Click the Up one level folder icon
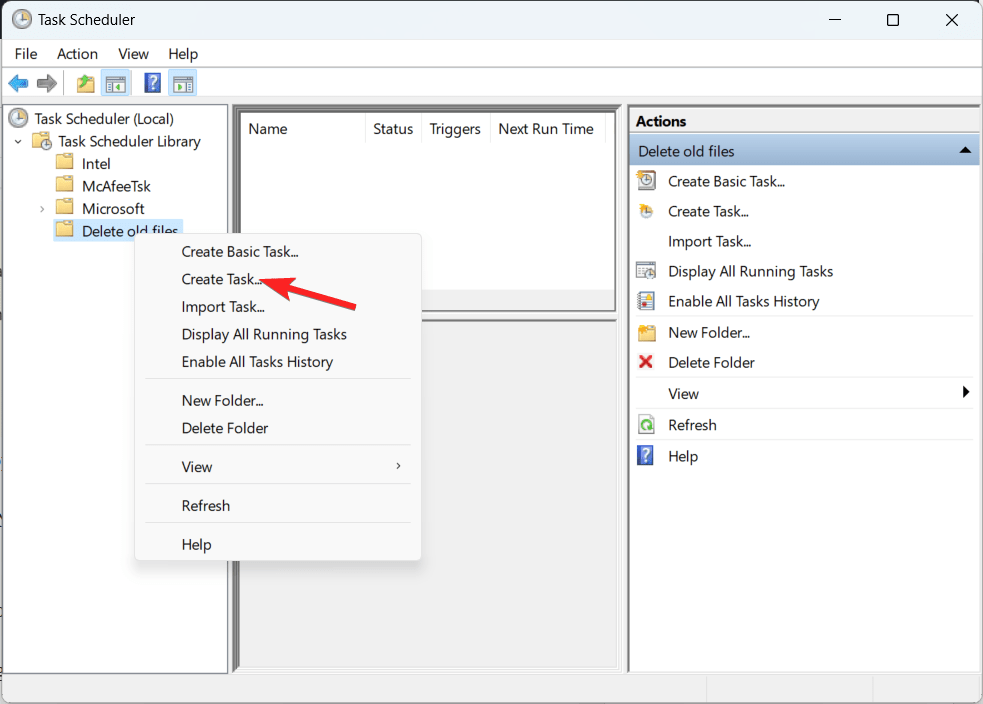The image size is (983, 704). [84, 82]
